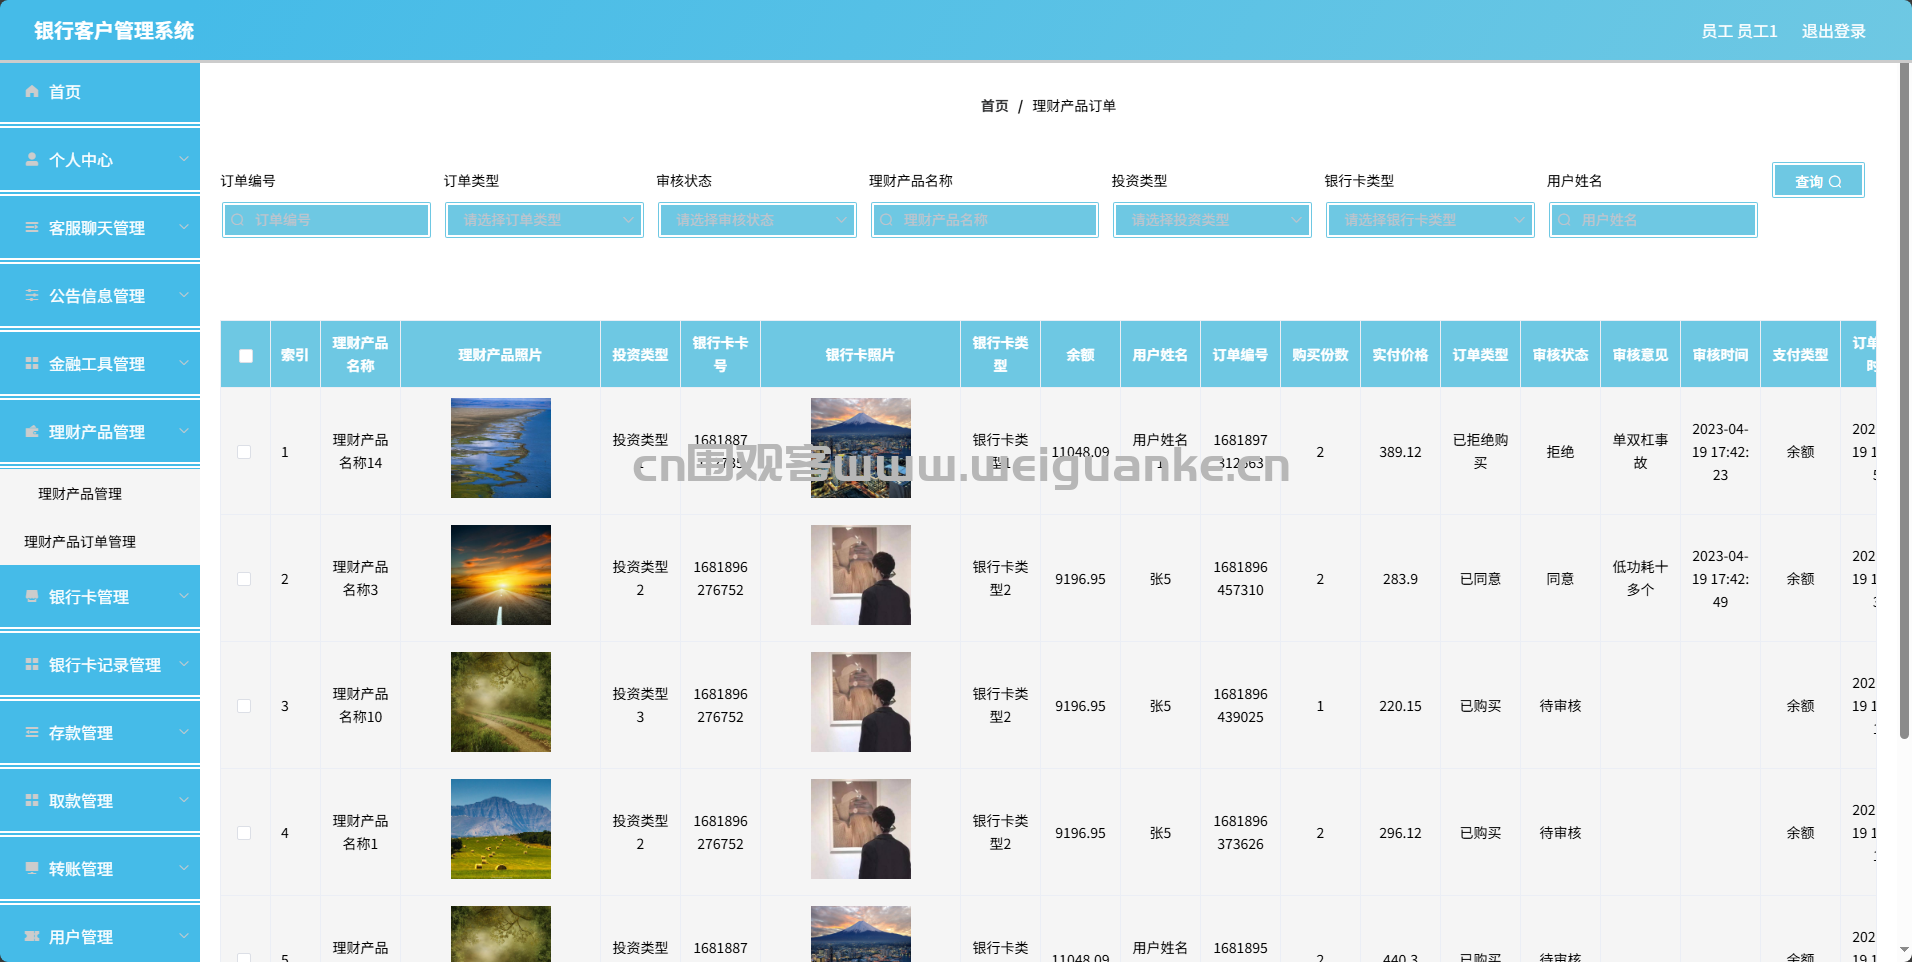Expand 个人中心 menu chevron

pyautogui.click(x=184, y=159)
